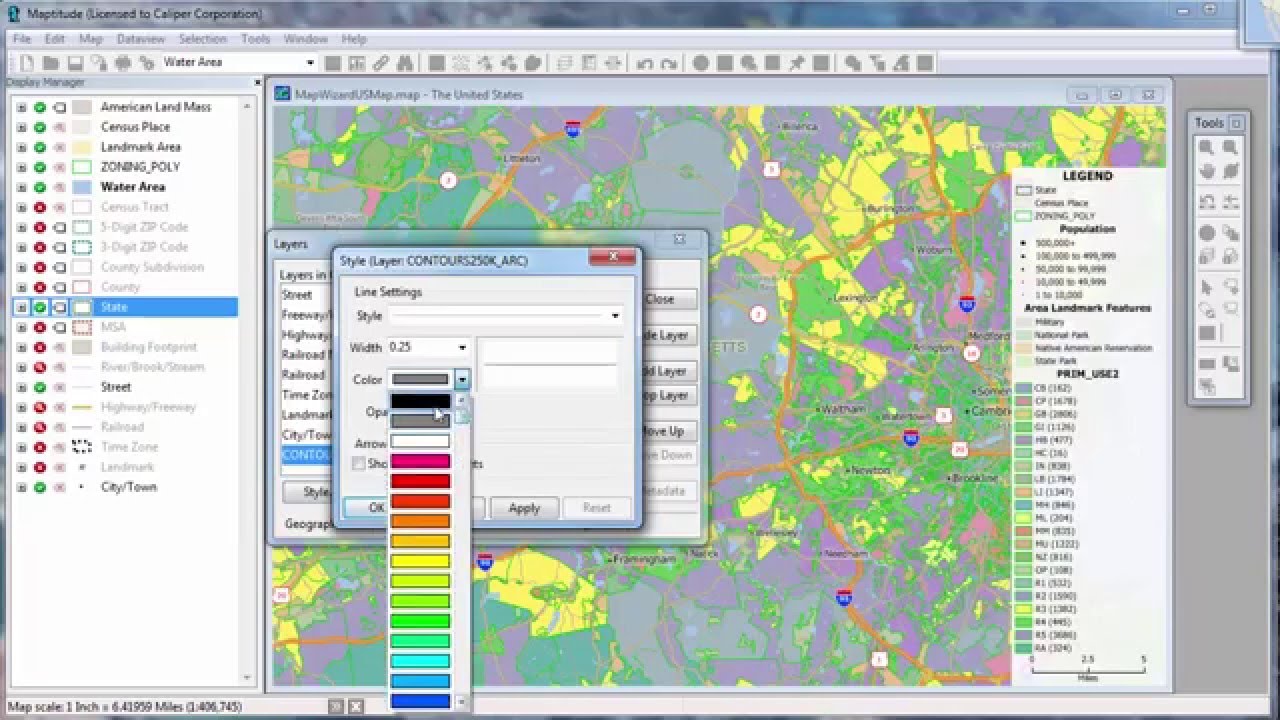The width and height of the screenshot is (1280, 720).
Task: Close the floating Tools panel
Action: 1236,123
